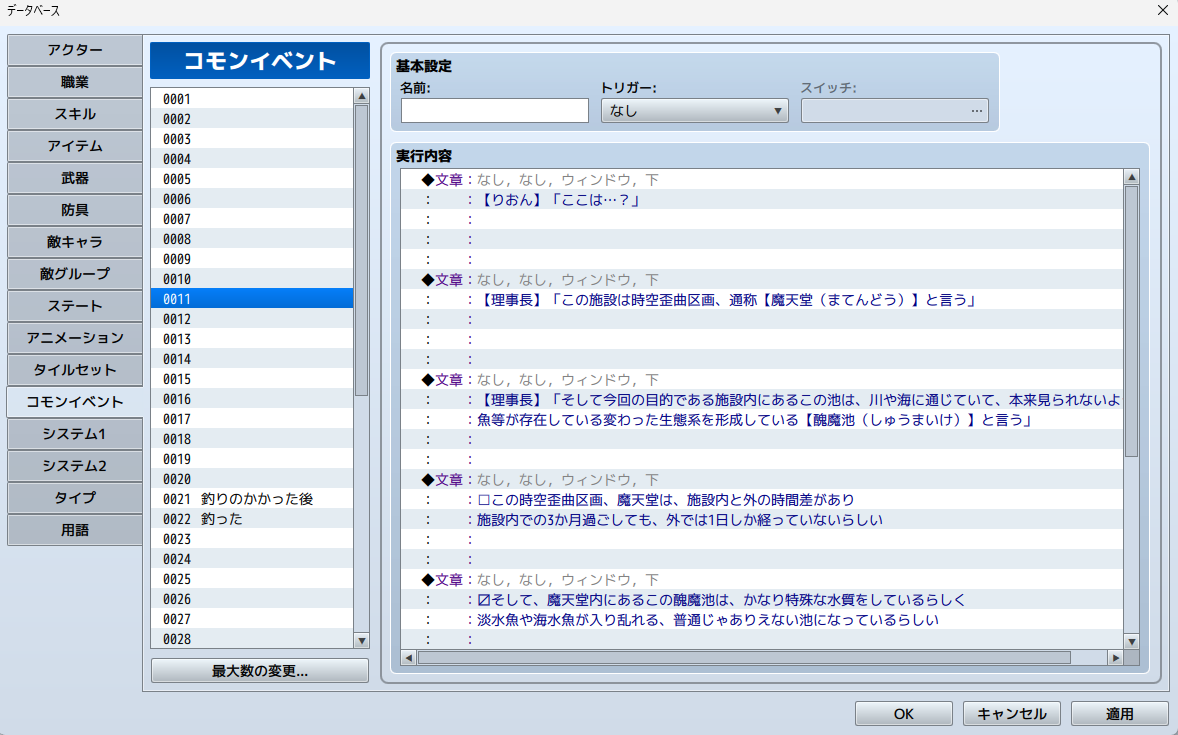Viewport: 1178px width, 735px height.
Task: Open the タイルセット tab
Action: pos(74,370)
